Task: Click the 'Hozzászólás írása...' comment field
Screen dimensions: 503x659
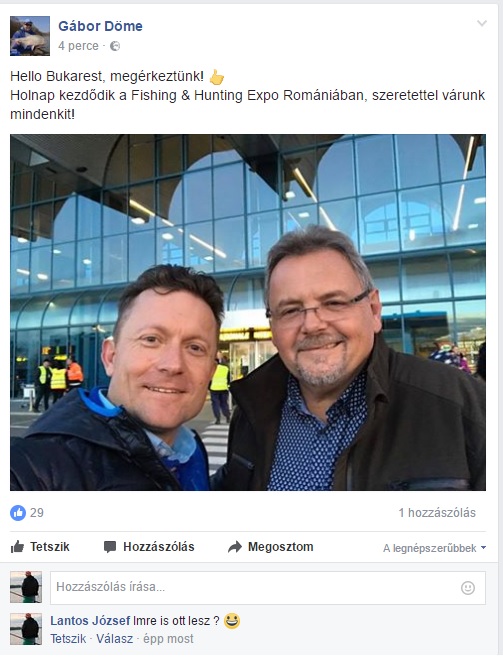Action: point(268,588)
